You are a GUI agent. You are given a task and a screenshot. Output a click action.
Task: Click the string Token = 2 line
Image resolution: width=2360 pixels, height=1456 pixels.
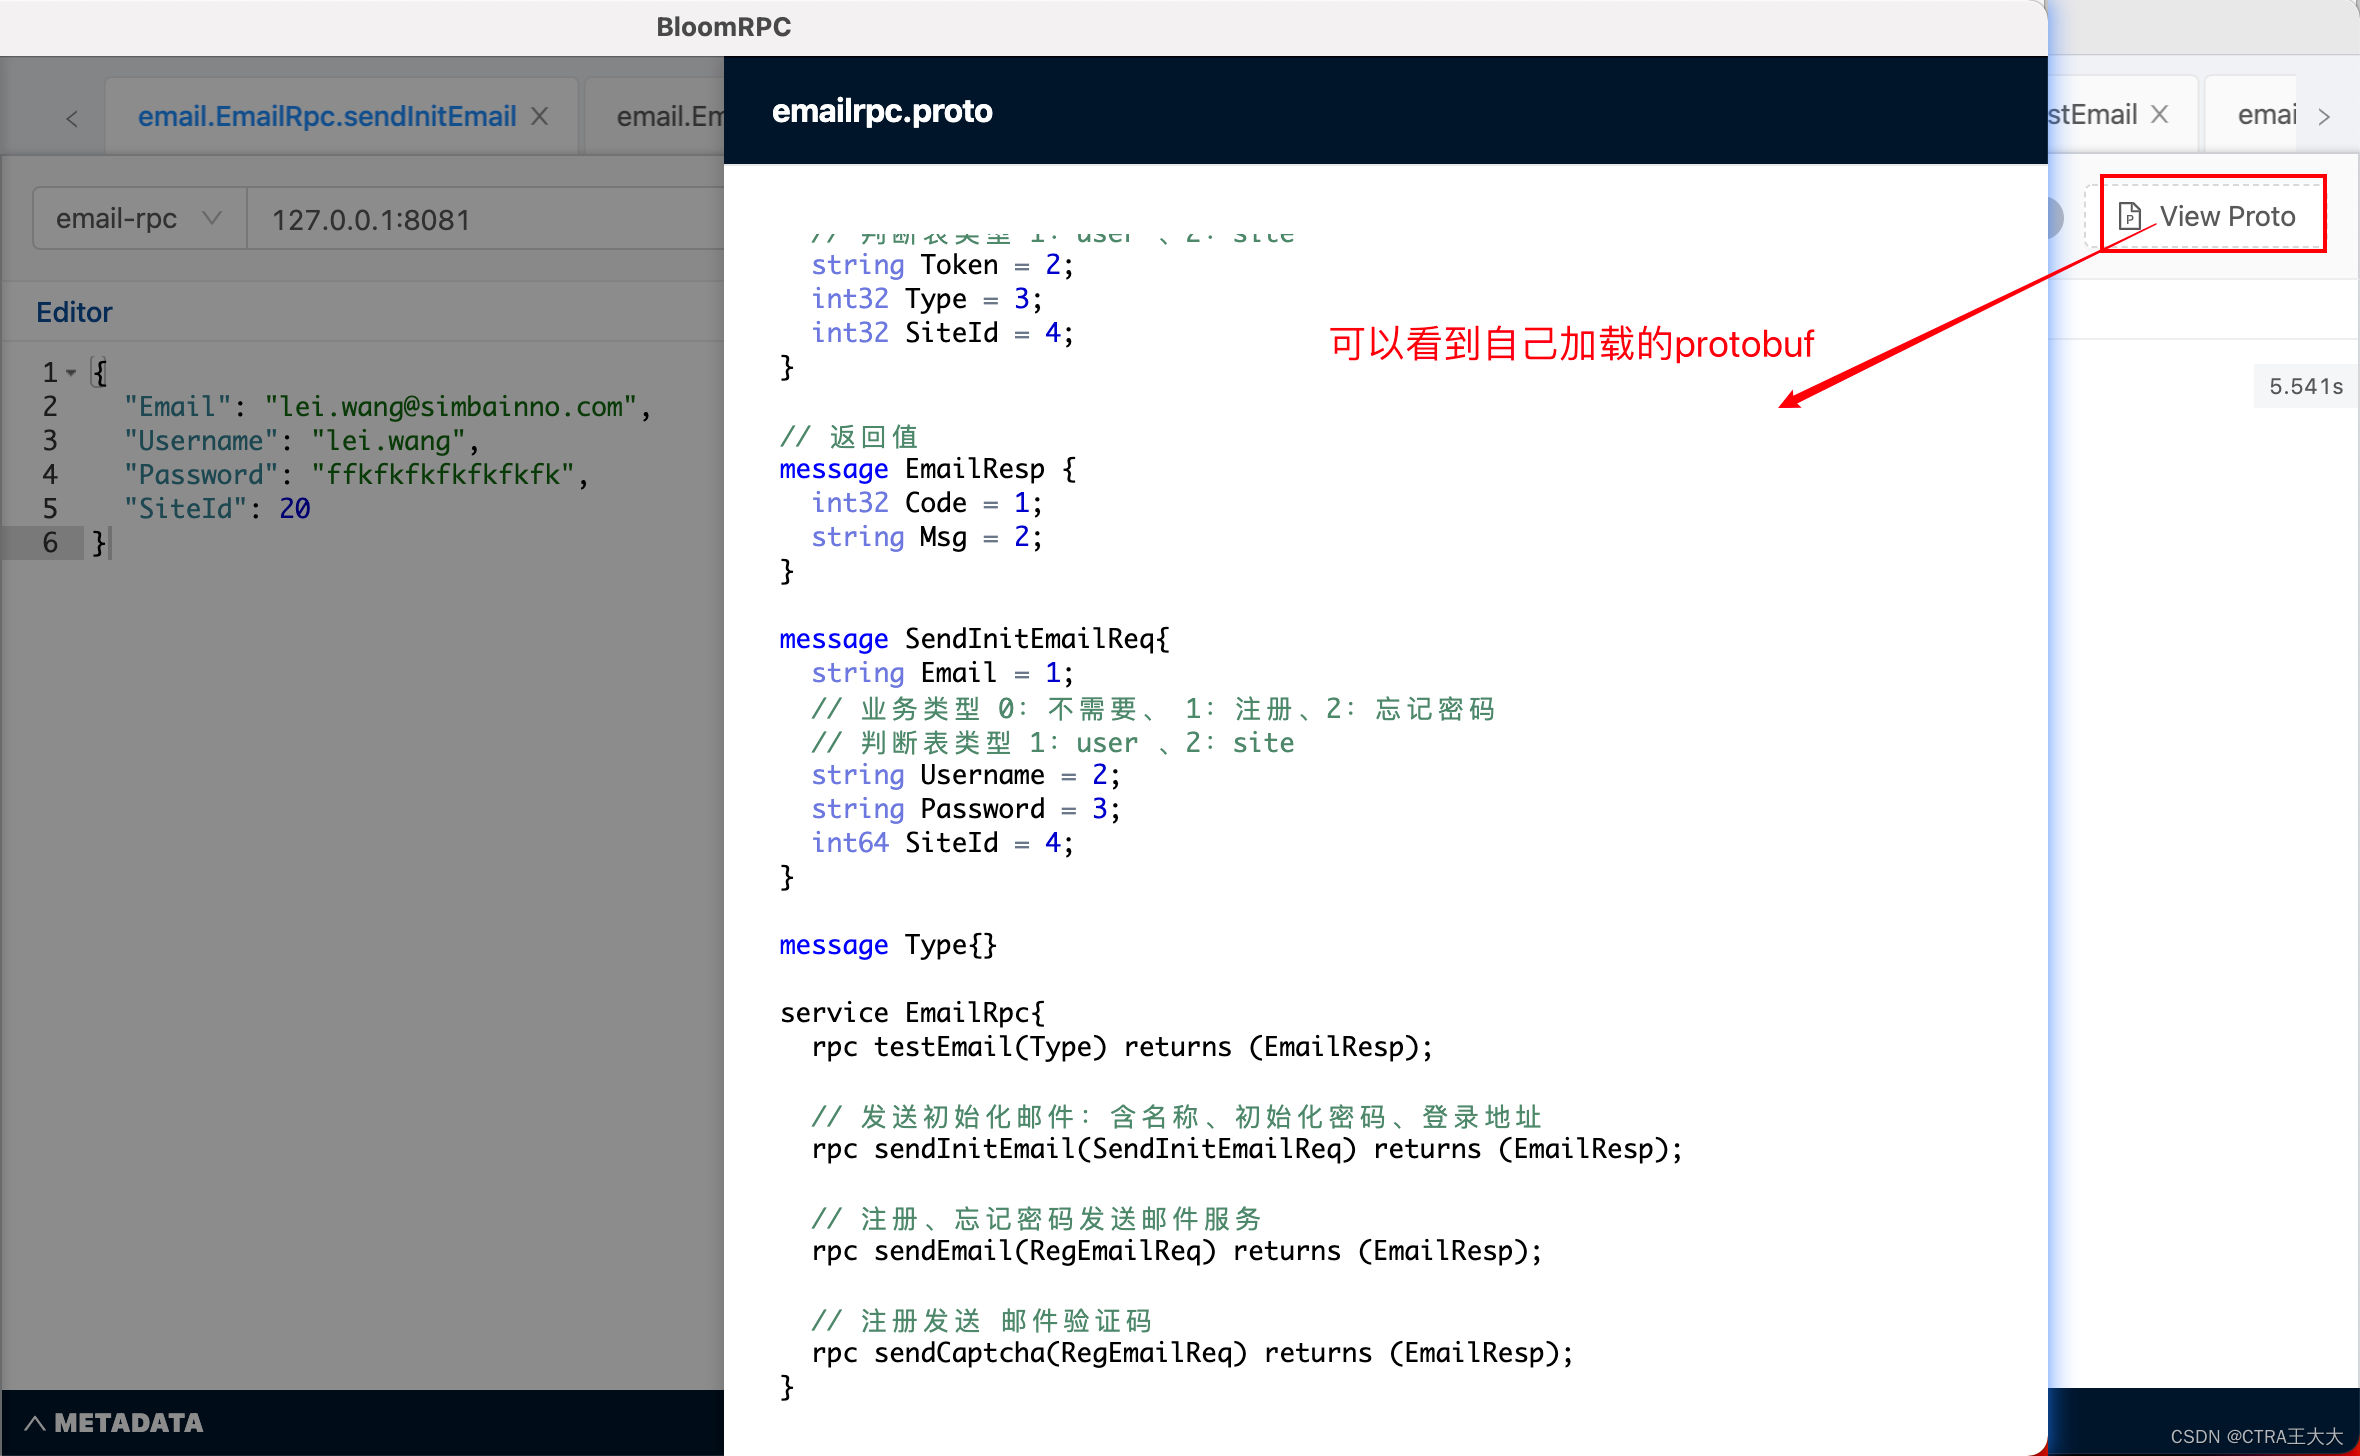point(943,264)
